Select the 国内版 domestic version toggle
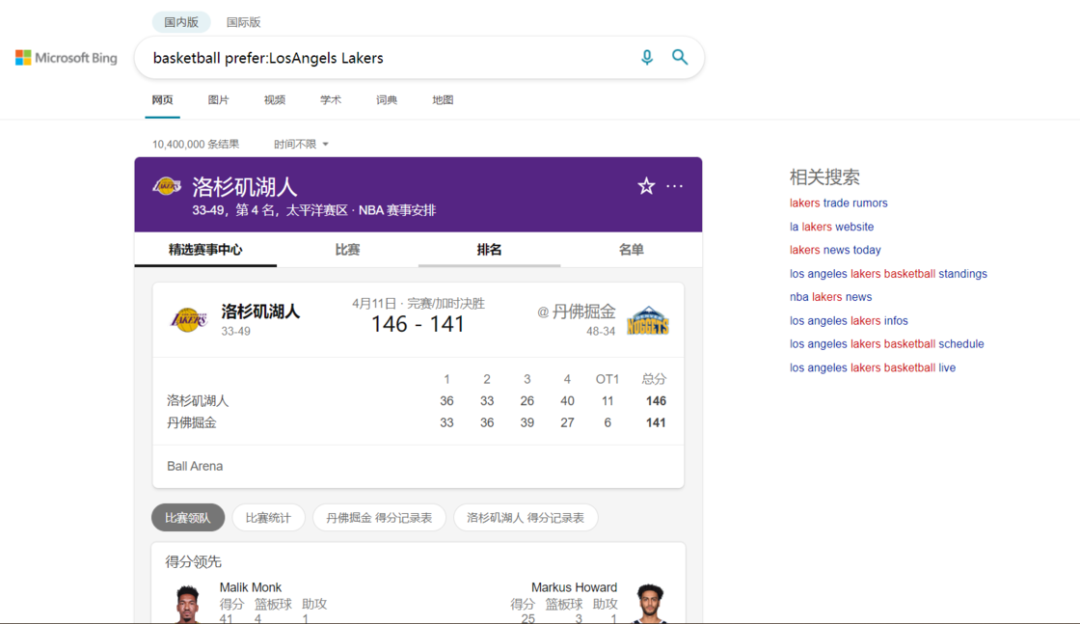Screen dimensions: 1080x624 coord(181,22)
